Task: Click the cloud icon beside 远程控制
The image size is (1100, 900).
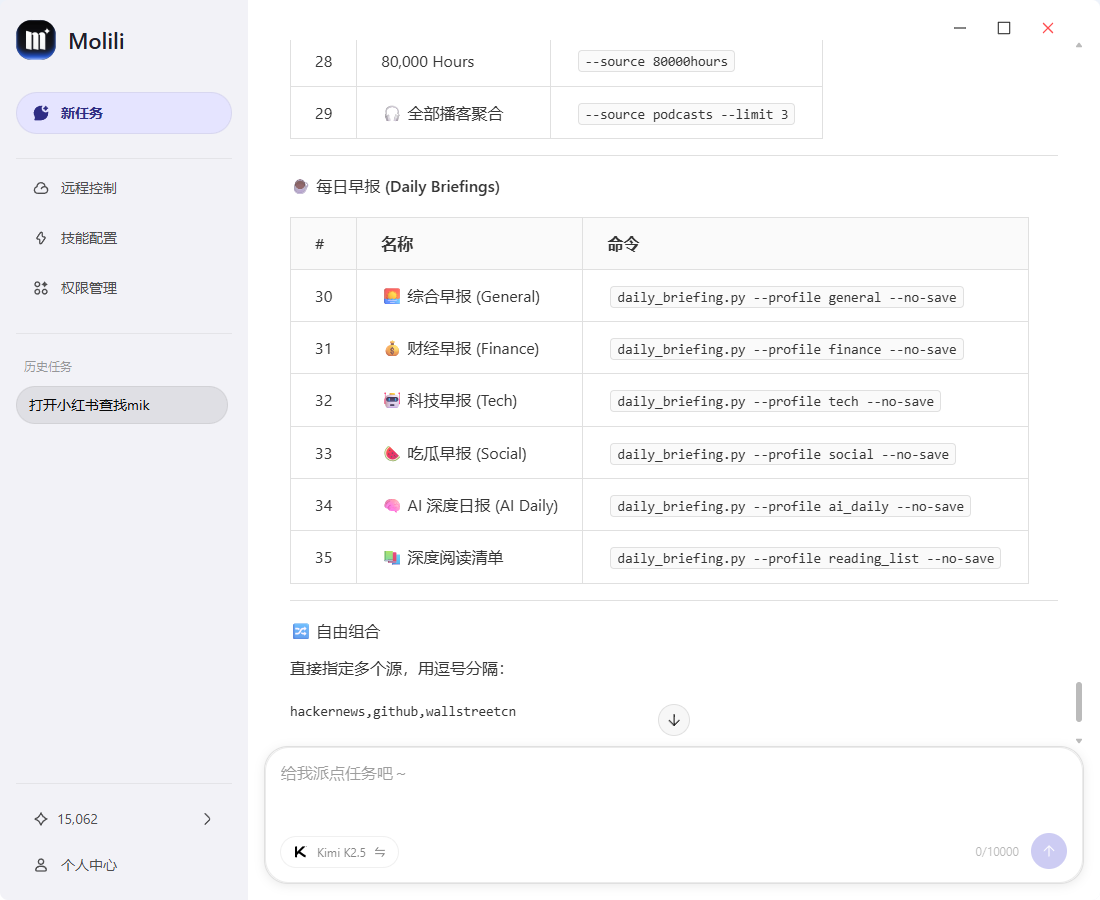Action: [x=41, y=188]
